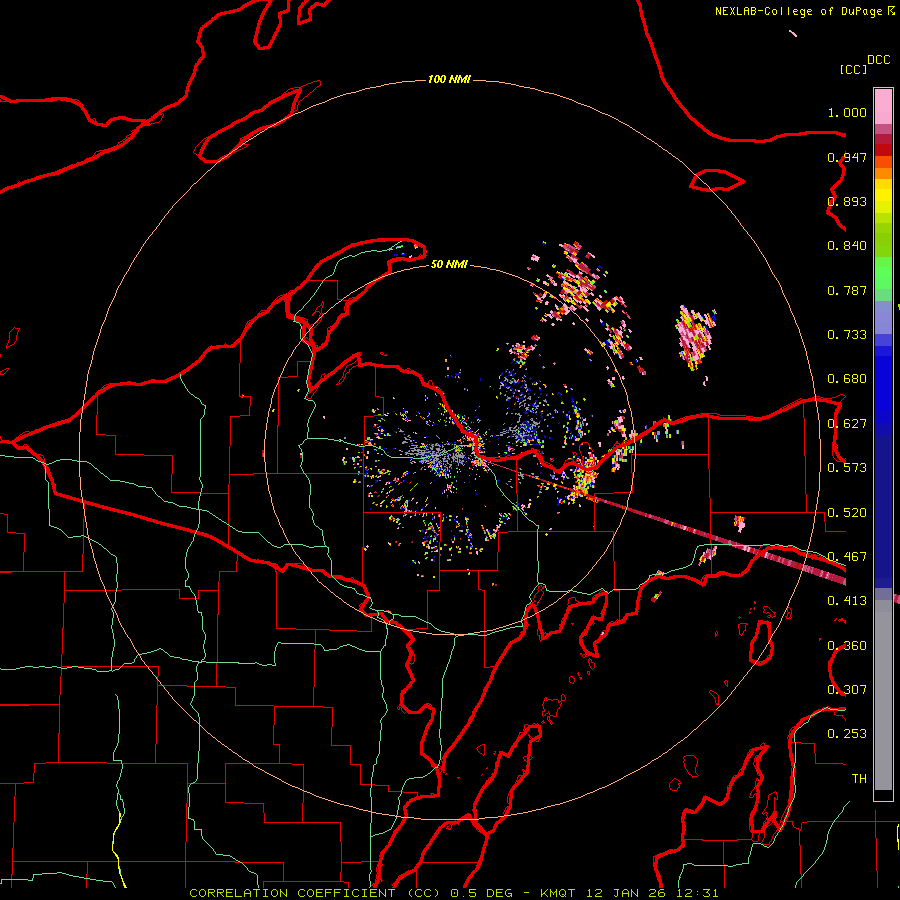Click the pink swatch at the color bar top

point(883,106)
